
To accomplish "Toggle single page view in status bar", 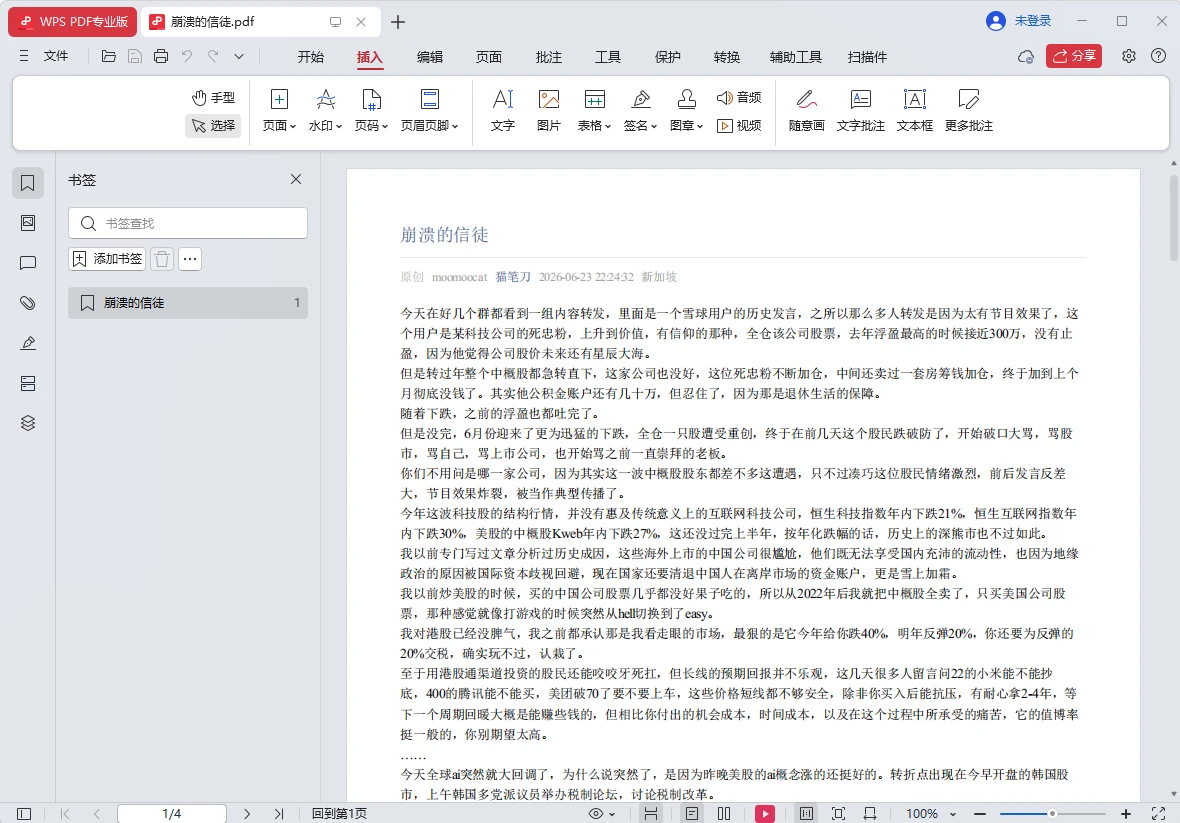I will tap(692, 813).
